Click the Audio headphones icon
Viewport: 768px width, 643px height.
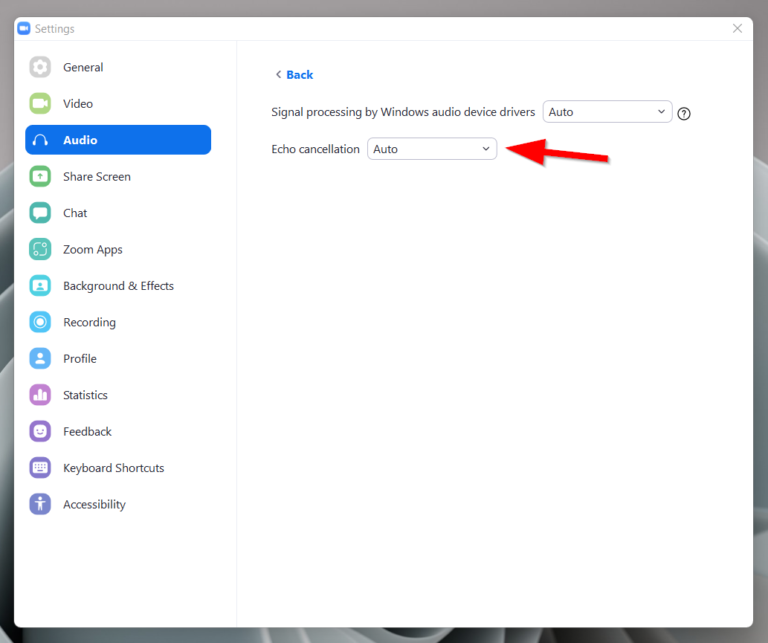tap(40, 140)
